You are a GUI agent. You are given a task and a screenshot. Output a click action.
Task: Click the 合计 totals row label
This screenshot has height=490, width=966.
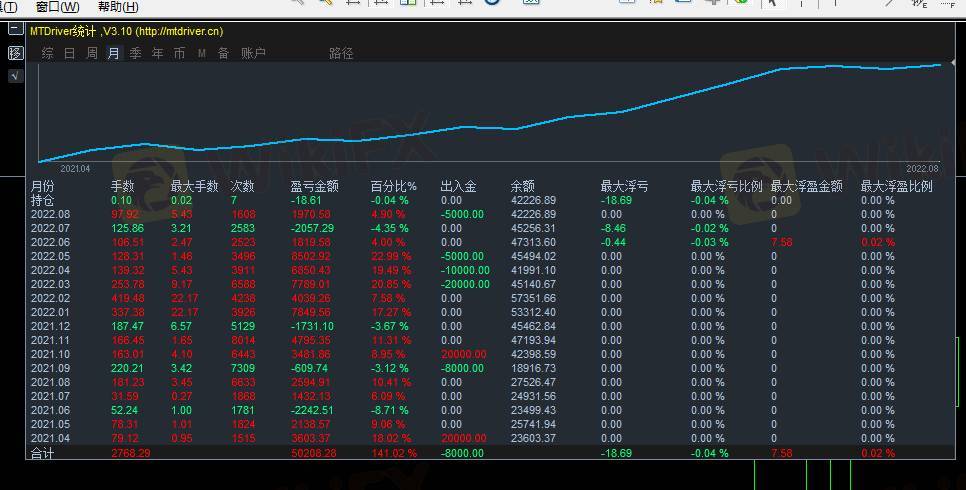[x=43, y=453]
